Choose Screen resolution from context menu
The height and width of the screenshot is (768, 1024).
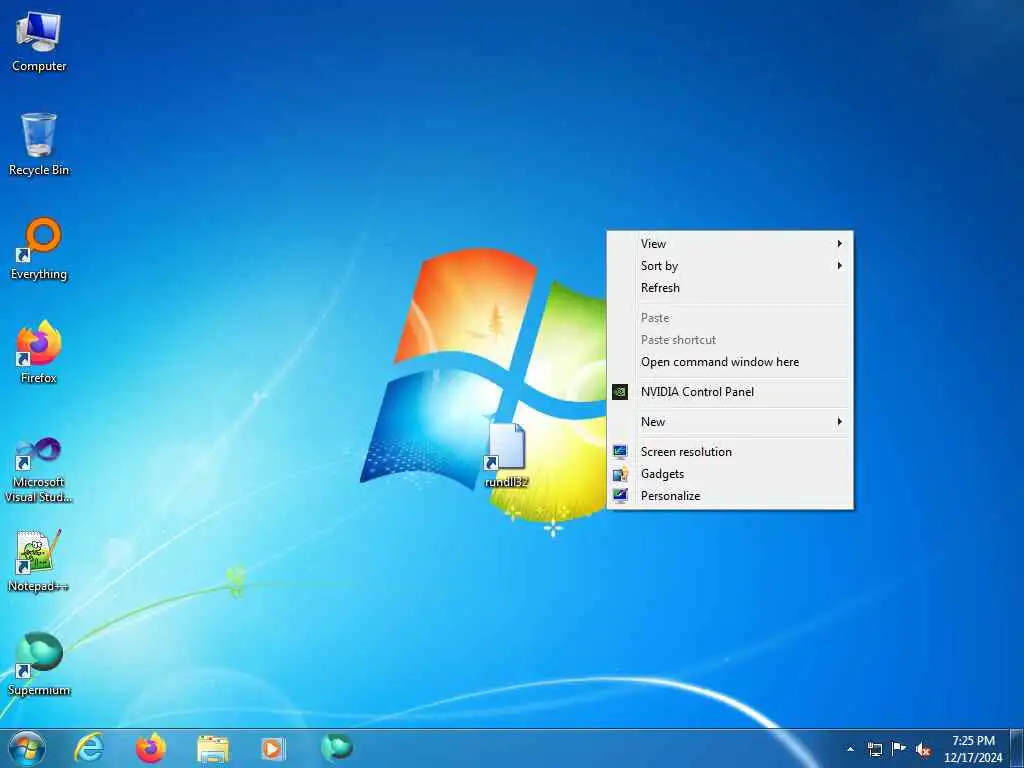729,452
